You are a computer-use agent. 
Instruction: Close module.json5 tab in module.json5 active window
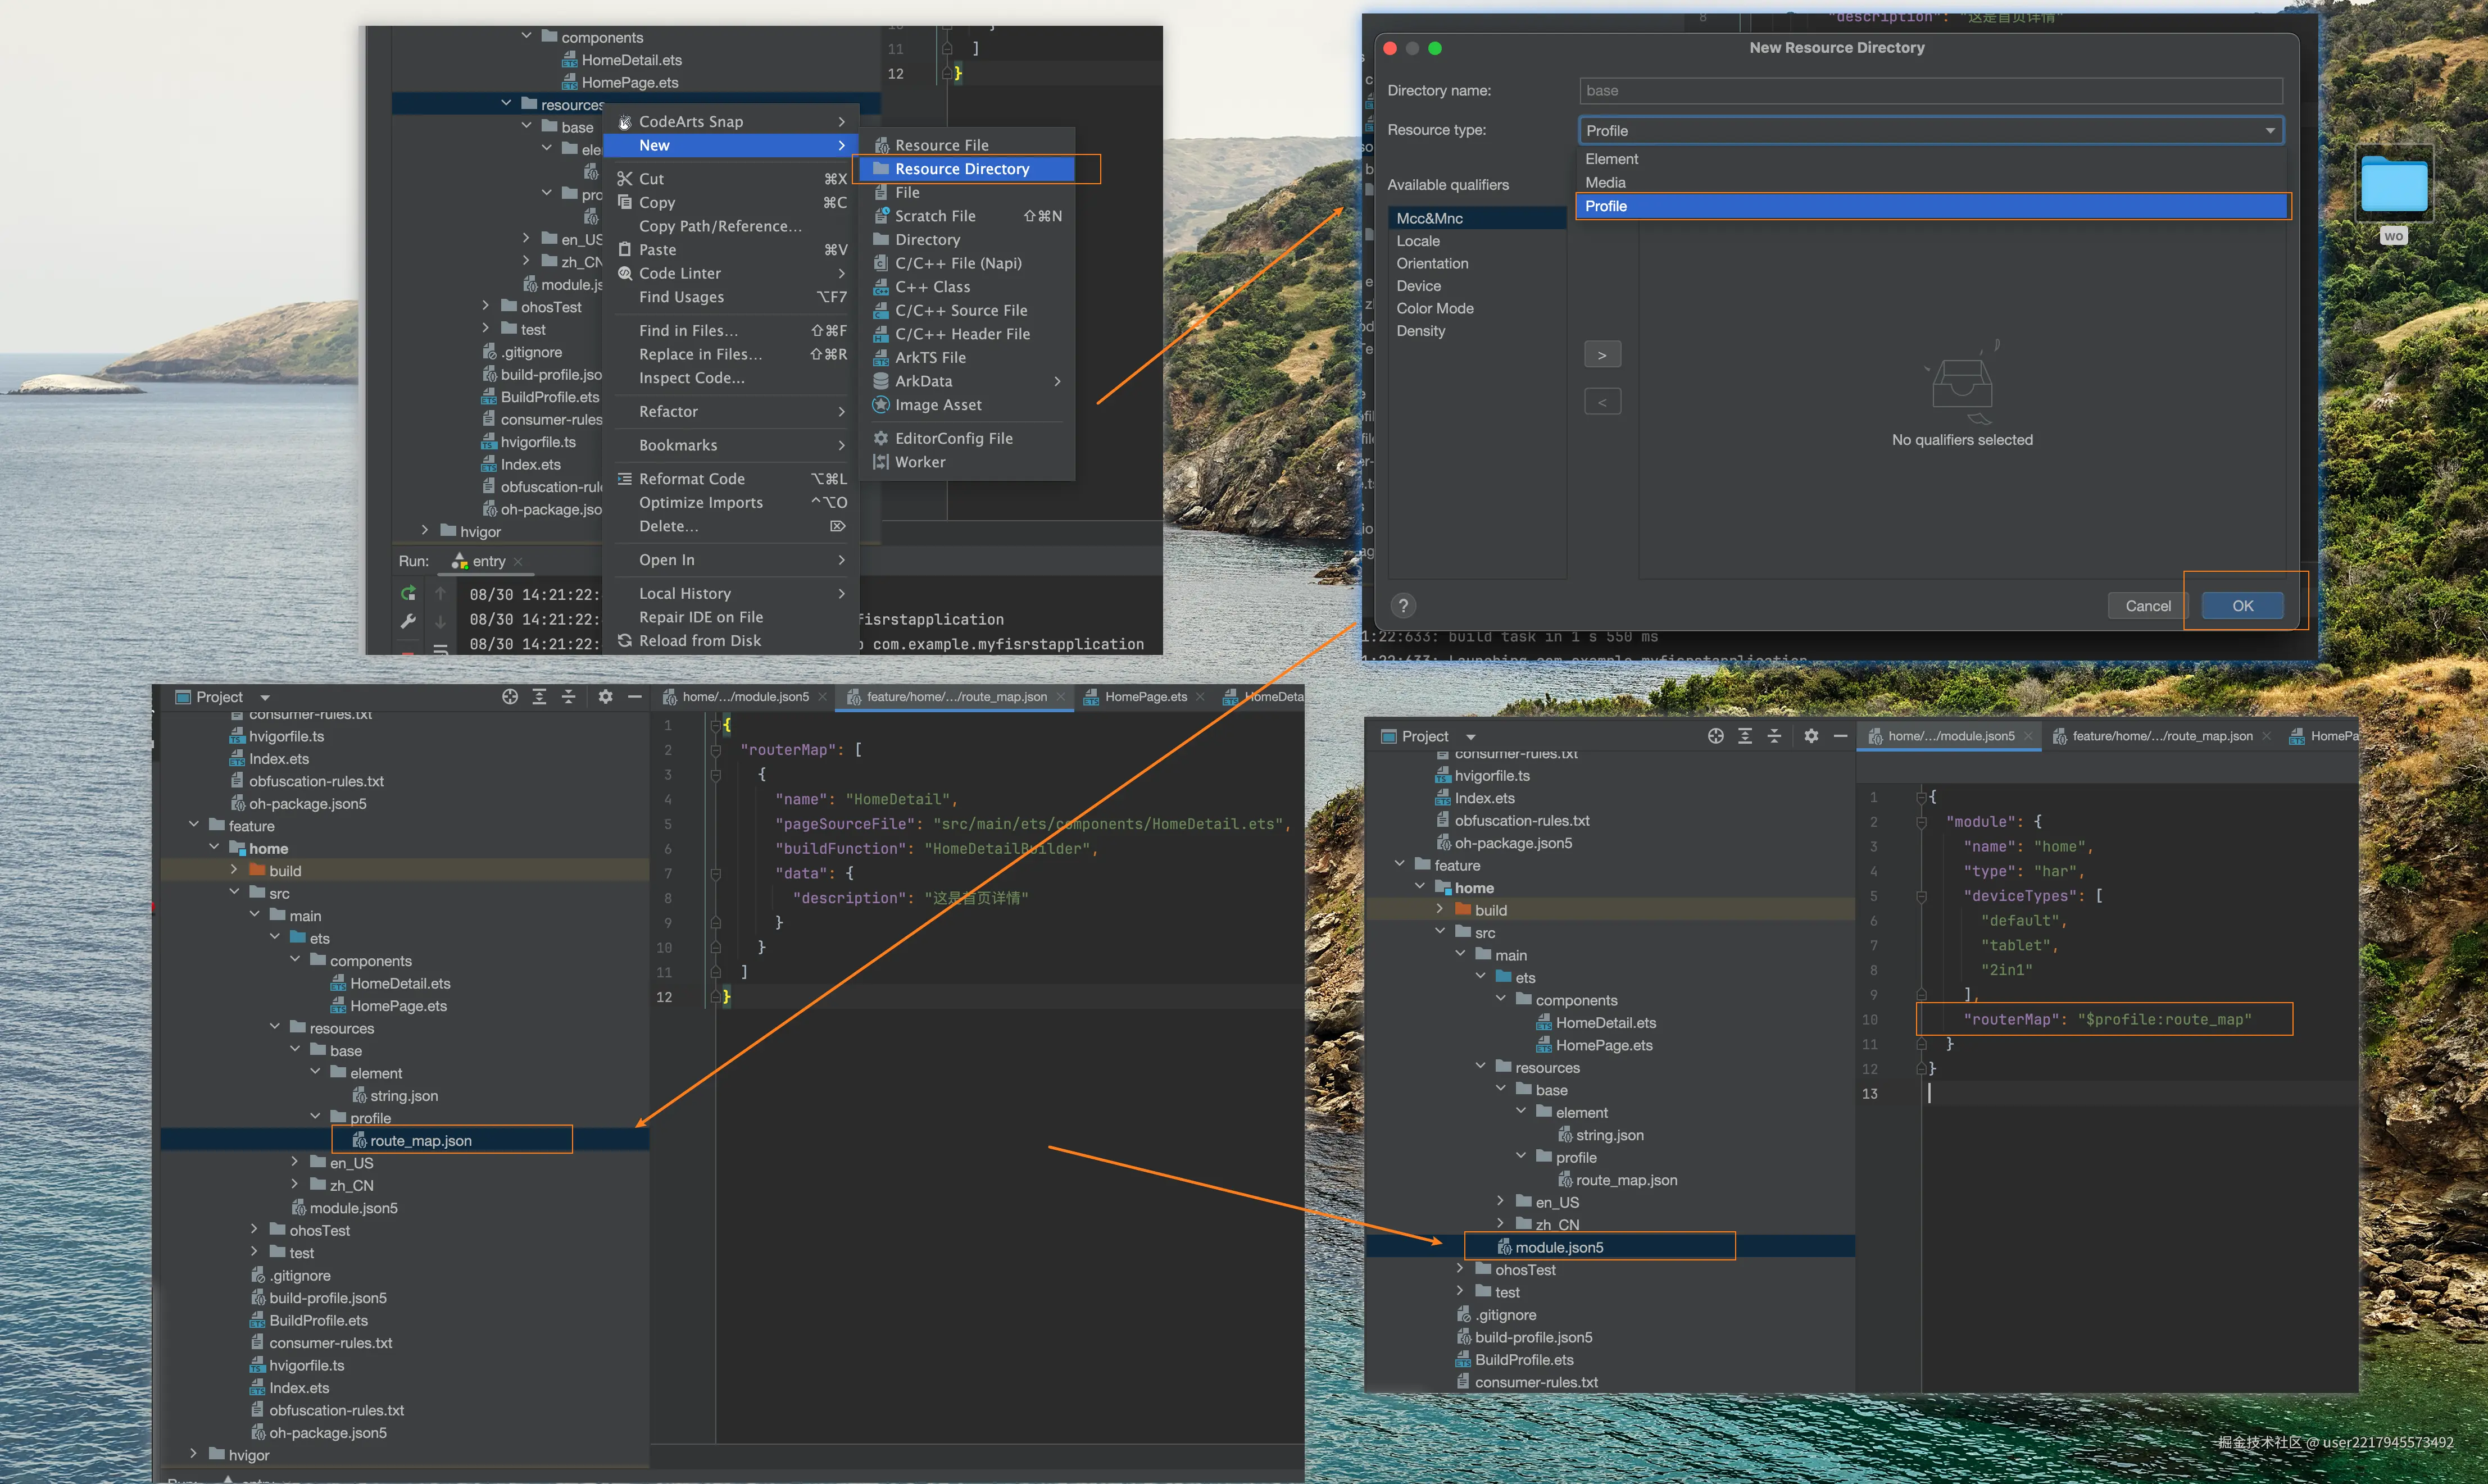pos(2028,736)
